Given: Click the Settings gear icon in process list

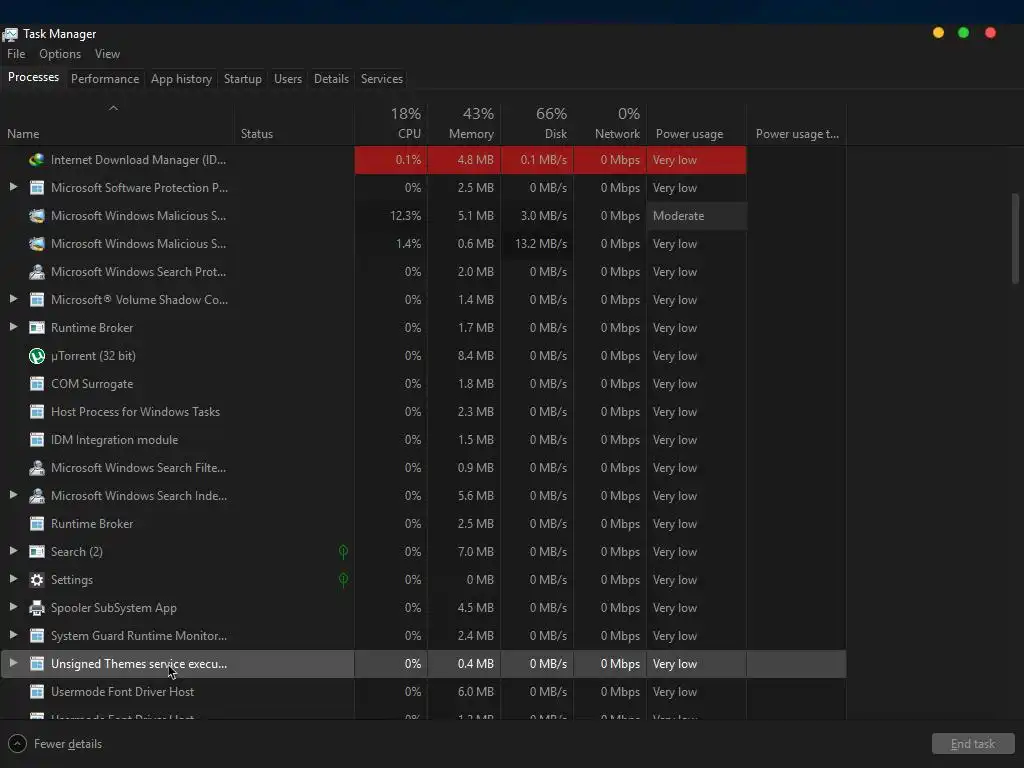Looking at the screenshot, I should tap(37, 580).
